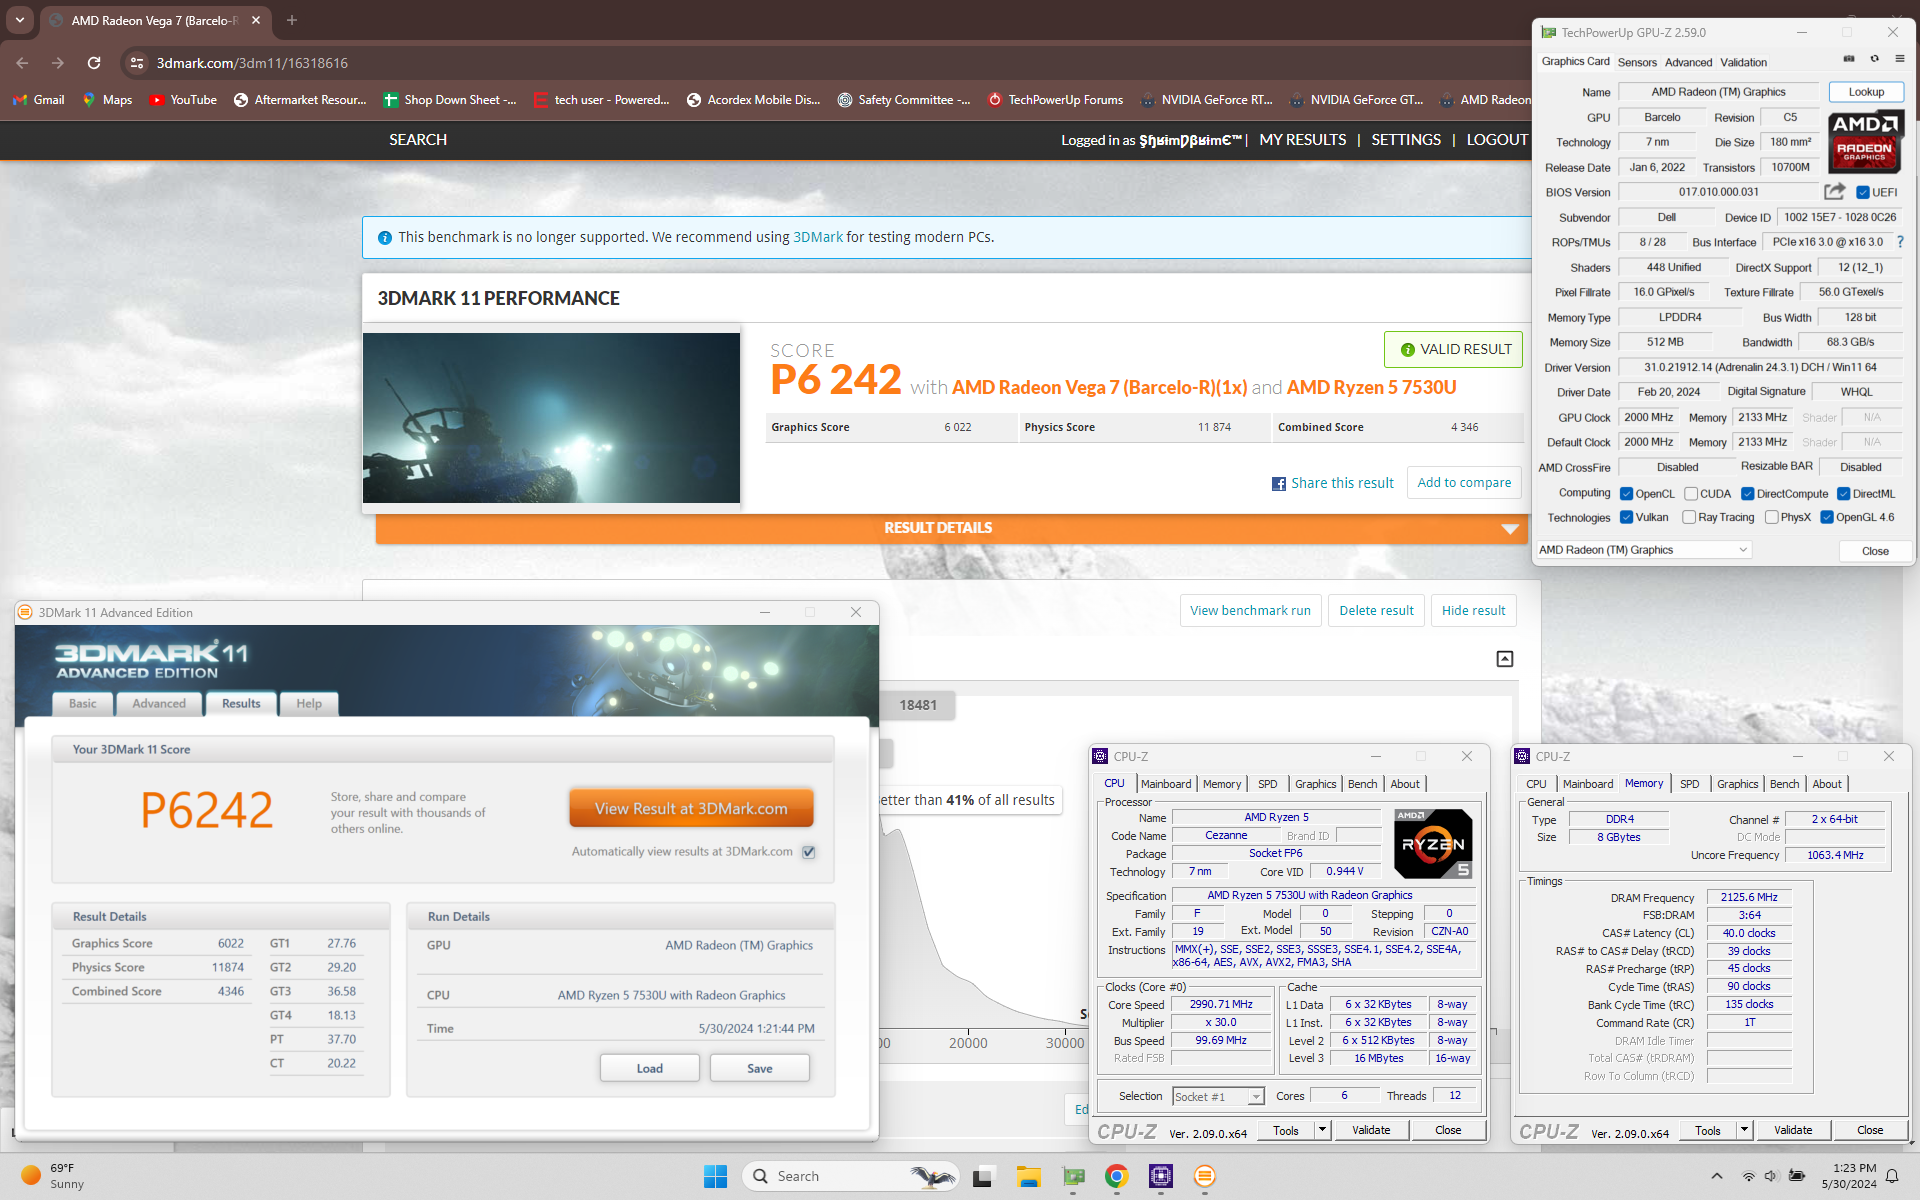
Task: Click the benchmark scene thumbnail image
Action: click(551, 418)
